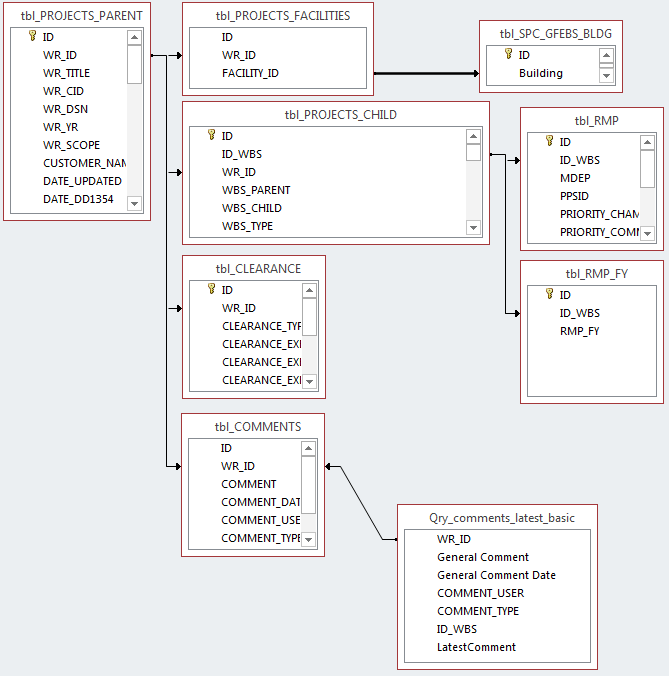Click the key icon beside ID in tbl_CLEARANCE
This screenshot has width=669, height=676.
tap(211, 289)
